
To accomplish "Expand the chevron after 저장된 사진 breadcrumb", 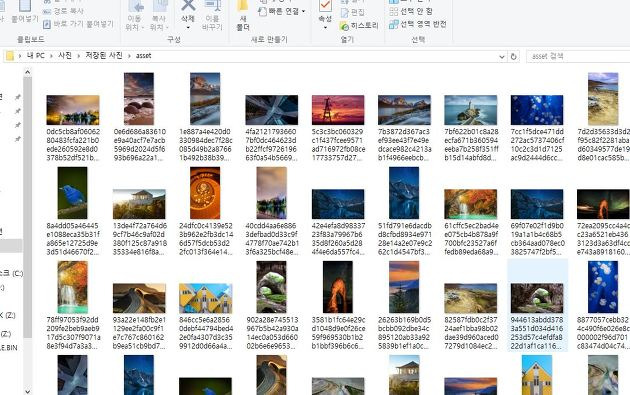I will pos(129,56).
